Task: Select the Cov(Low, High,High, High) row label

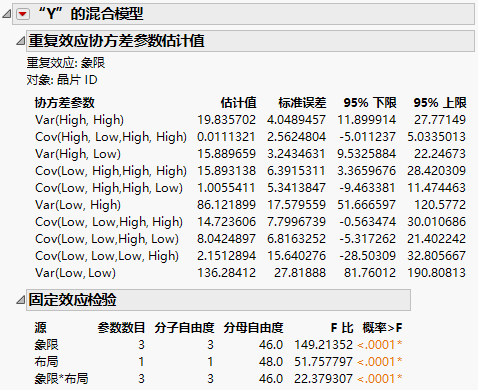Action: point(111,171)
